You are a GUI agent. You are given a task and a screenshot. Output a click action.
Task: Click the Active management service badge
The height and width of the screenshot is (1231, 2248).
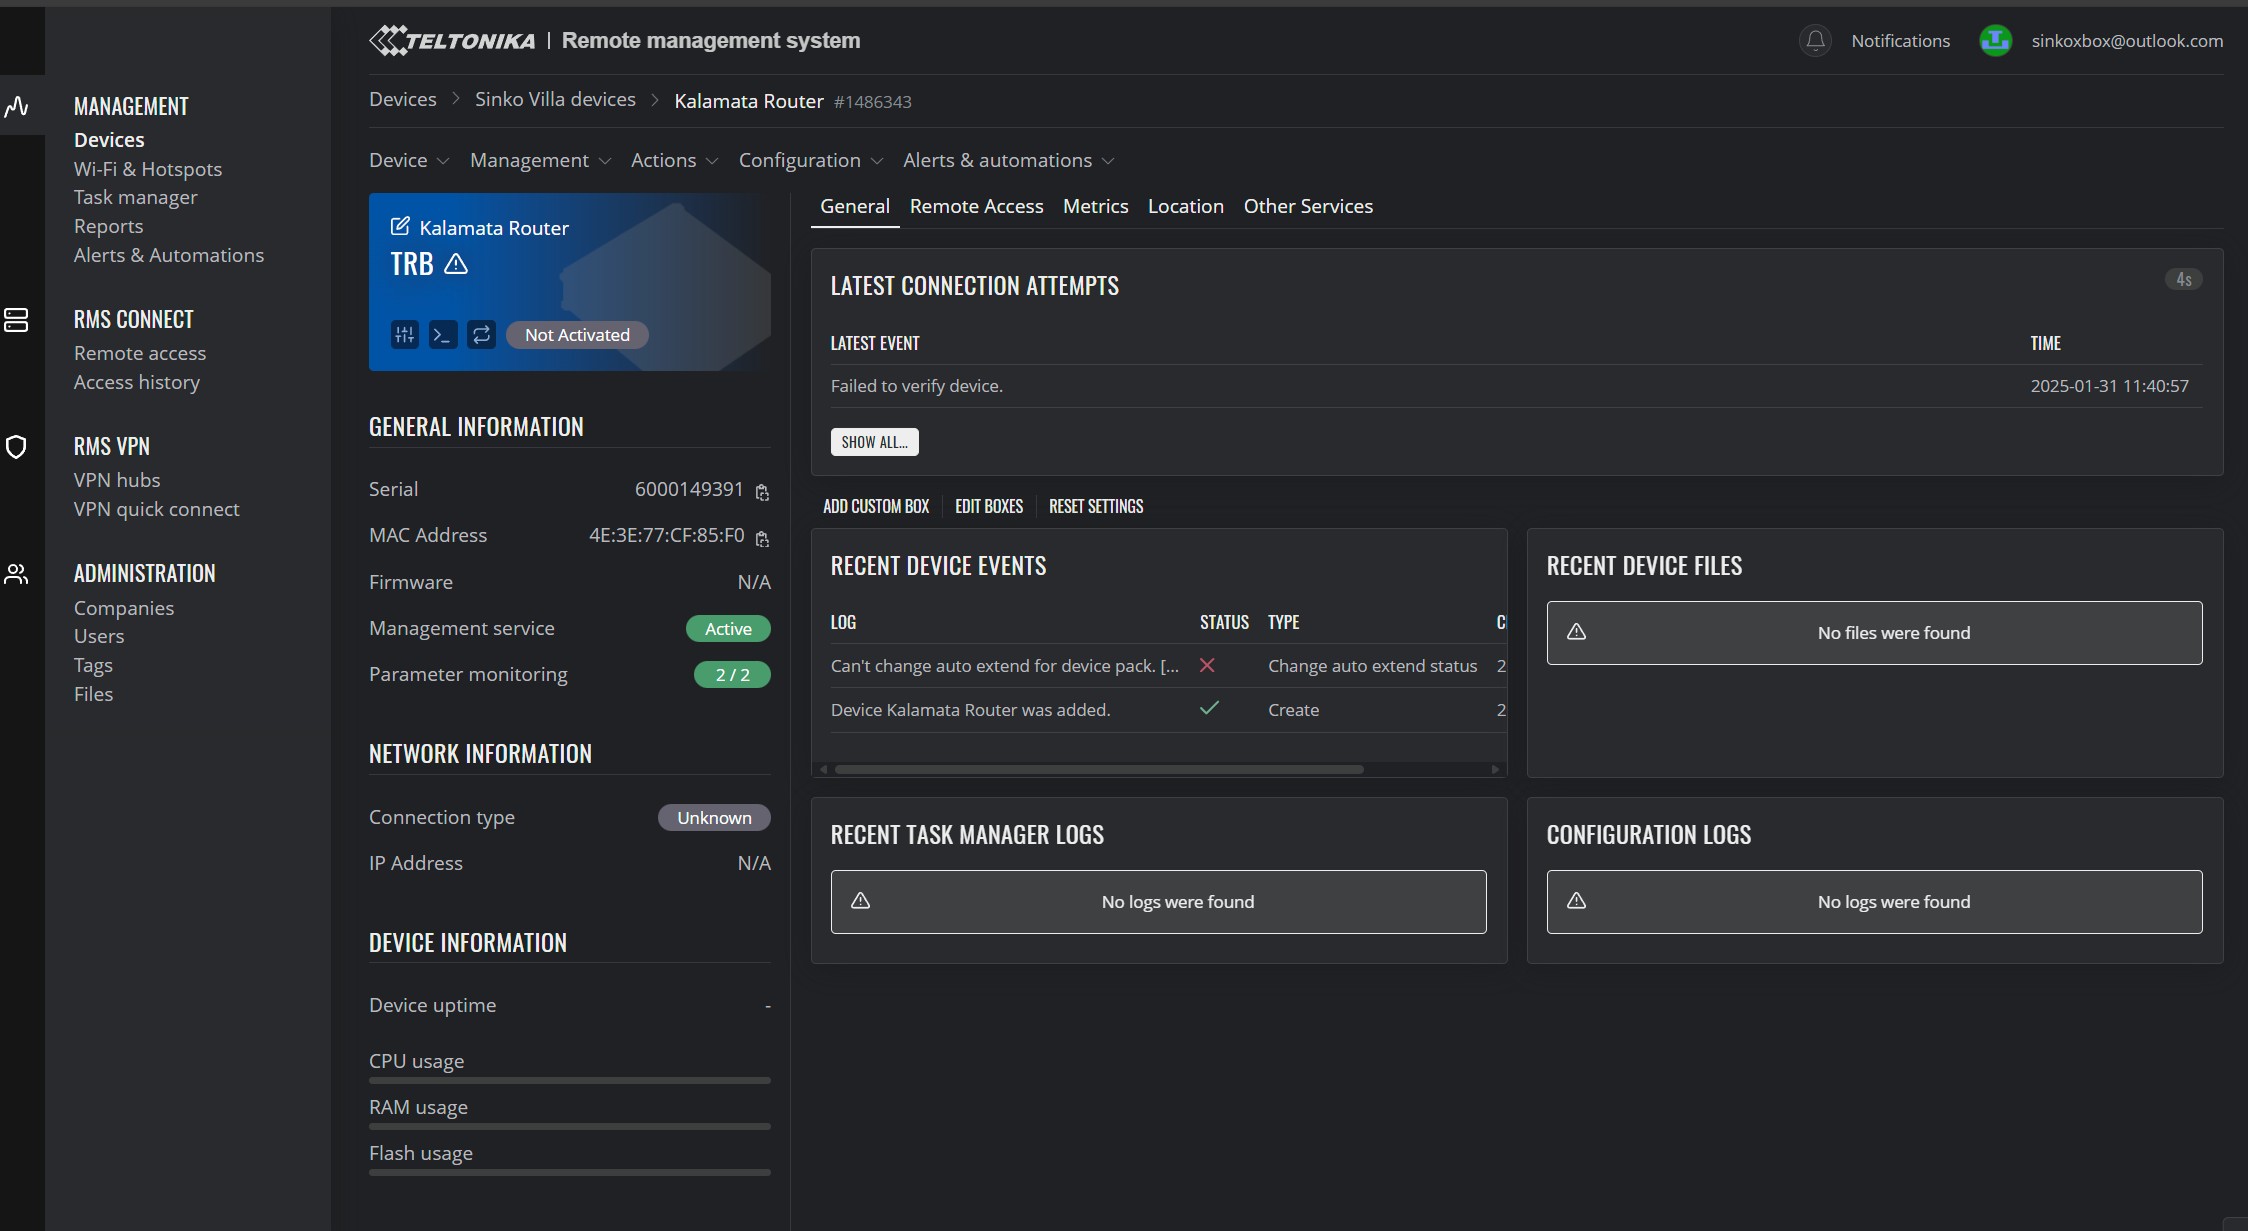point(728,628)
